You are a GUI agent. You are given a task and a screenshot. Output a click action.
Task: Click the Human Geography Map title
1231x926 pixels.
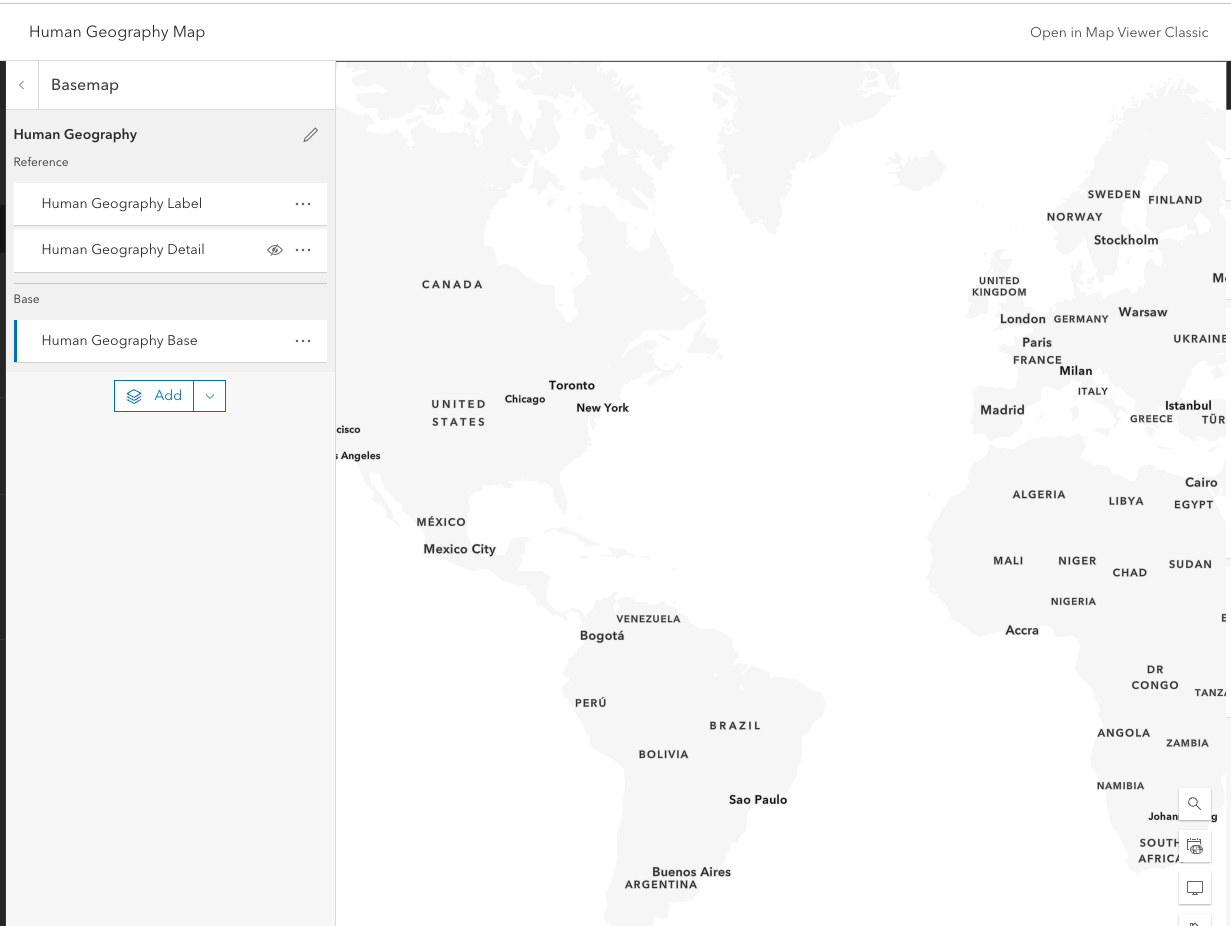pyautogui.click(x=117, y=32)
